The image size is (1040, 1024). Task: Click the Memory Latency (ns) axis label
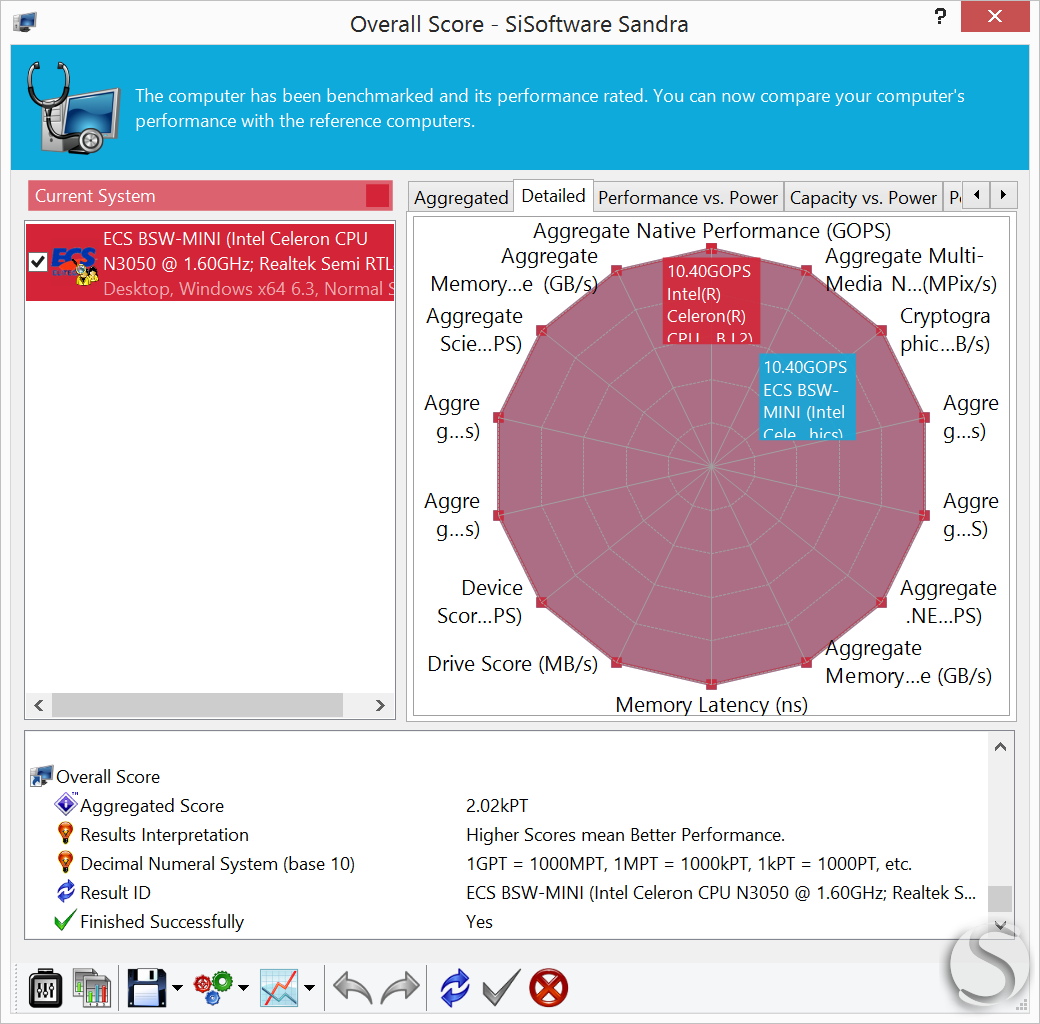tap(711, 704)
